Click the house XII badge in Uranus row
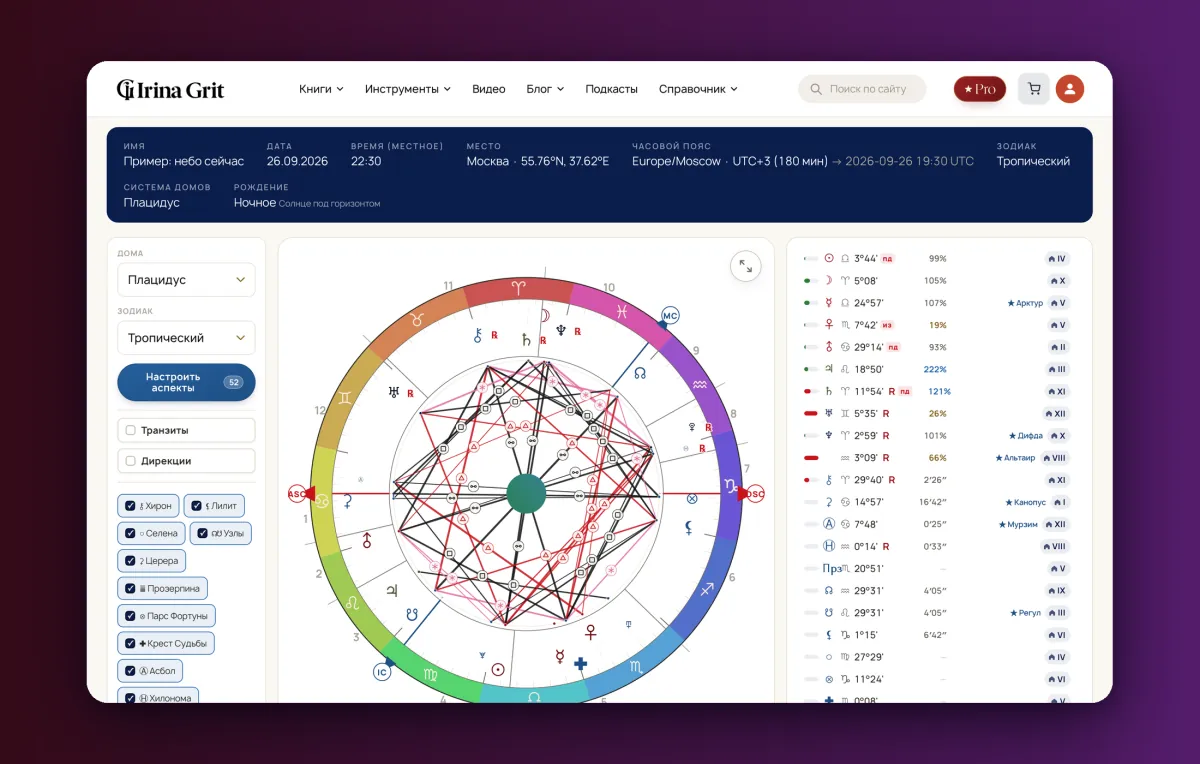This screenshot has width=1200, height=764. [x=1056, y=413]
